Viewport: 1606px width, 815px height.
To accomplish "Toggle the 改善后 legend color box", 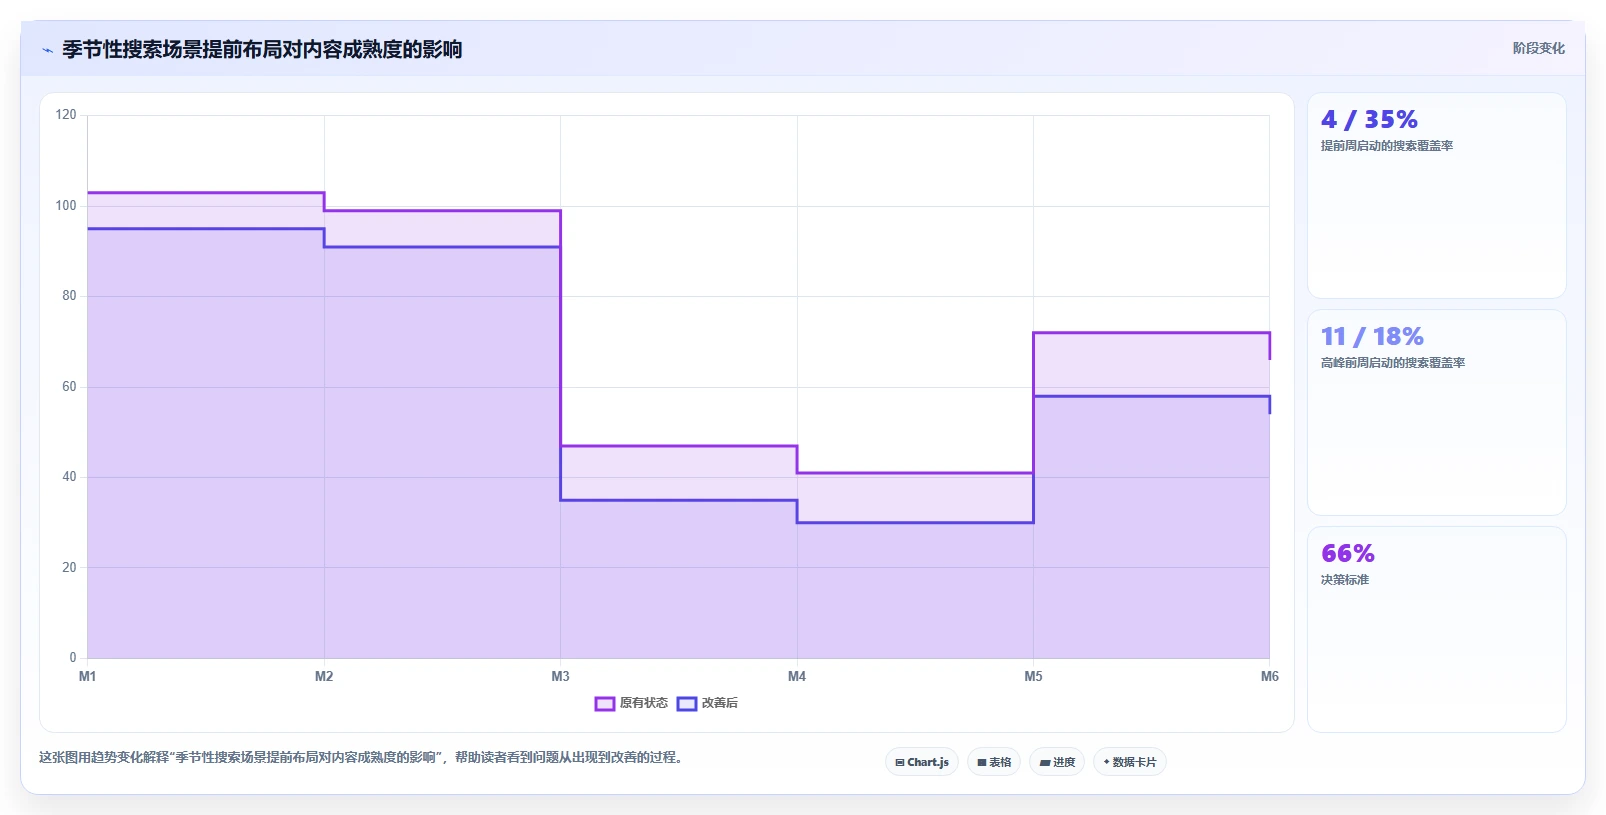I will pos(687,703).
